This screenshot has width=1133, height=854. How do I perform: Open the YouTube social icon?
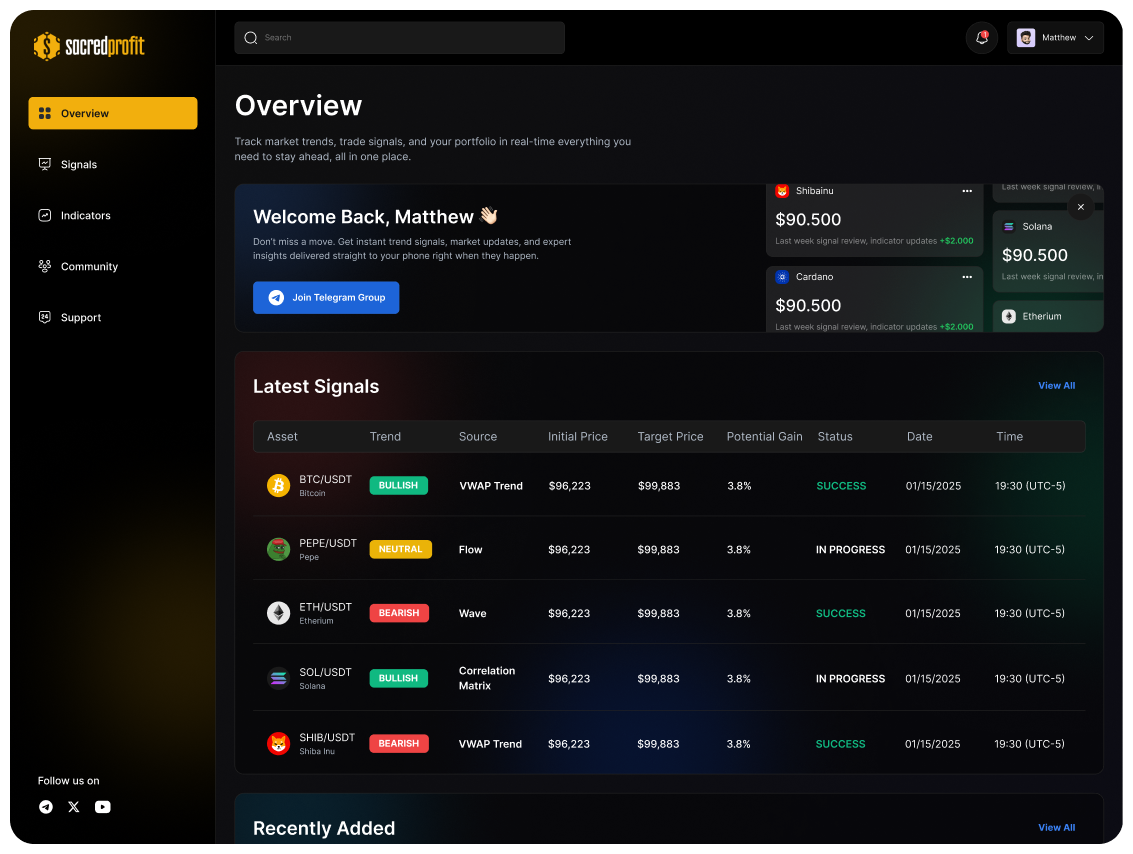click(x=103, y=807)
